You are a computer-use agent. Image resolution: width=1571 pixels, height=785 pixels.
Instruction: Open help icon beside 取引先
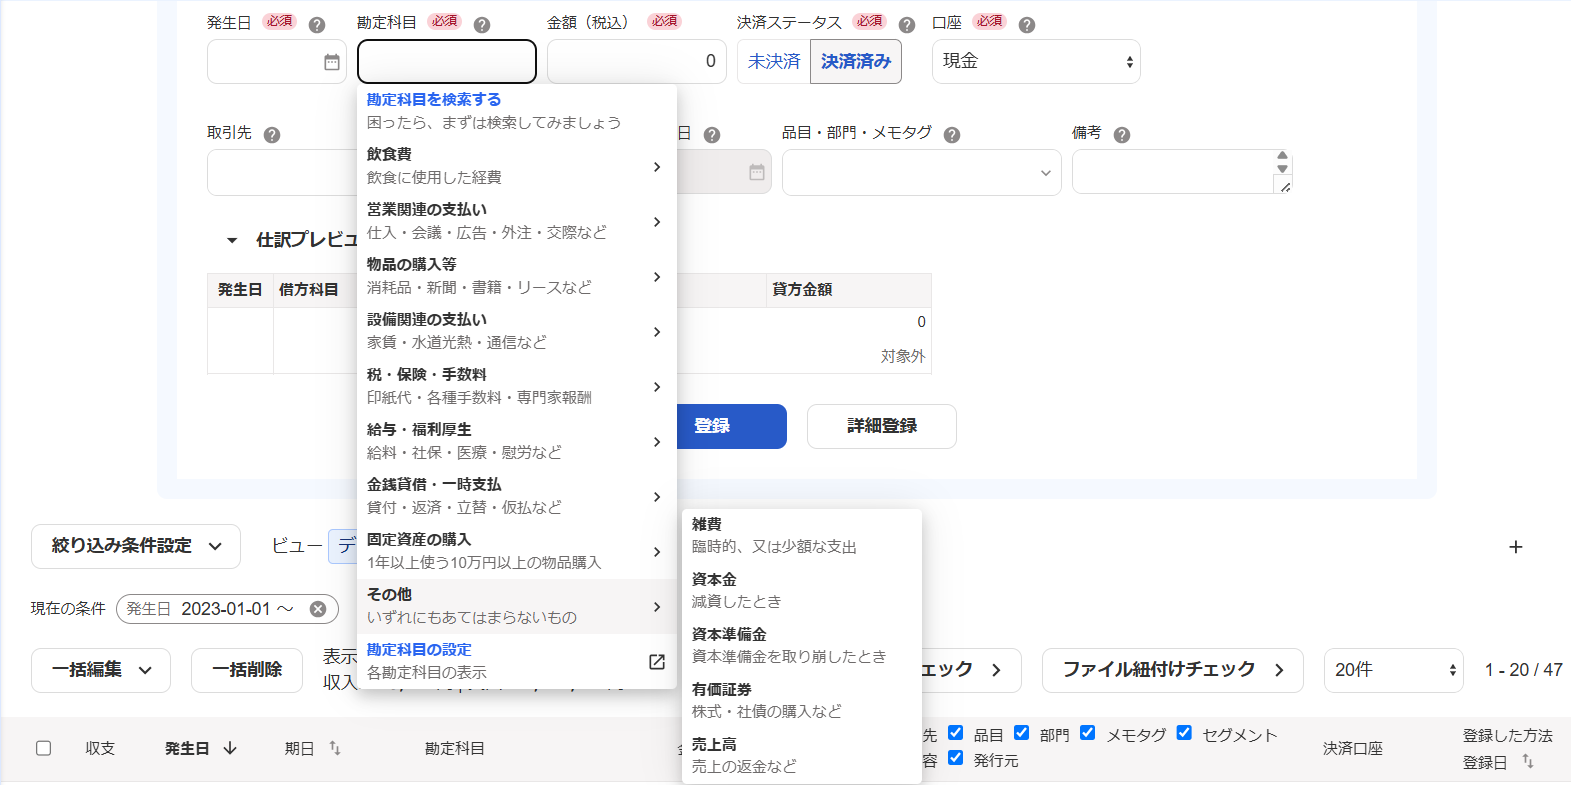coord(272,135)
